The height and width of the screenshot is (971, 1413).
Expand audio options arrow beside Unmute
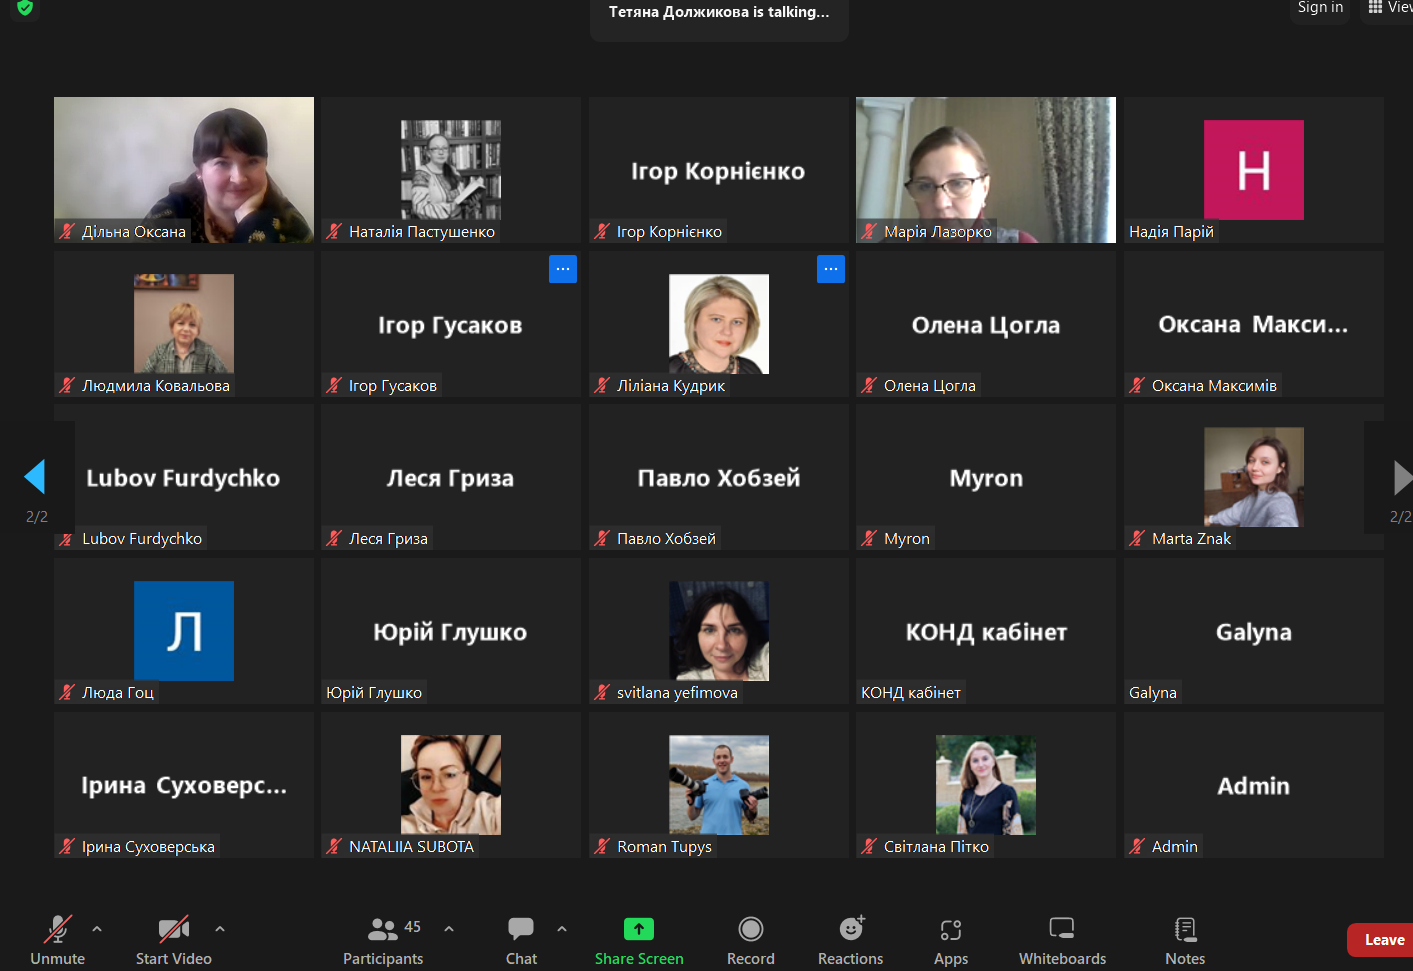point(97,929)
